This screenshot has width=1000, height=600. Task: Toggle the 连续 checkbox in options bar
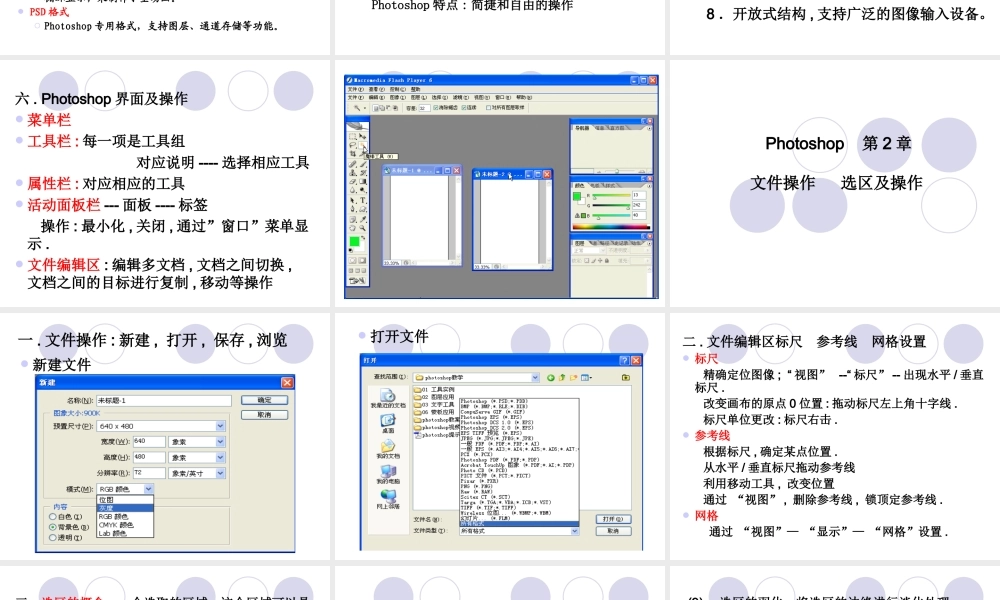pyautogui.click(x=464, y=108)
